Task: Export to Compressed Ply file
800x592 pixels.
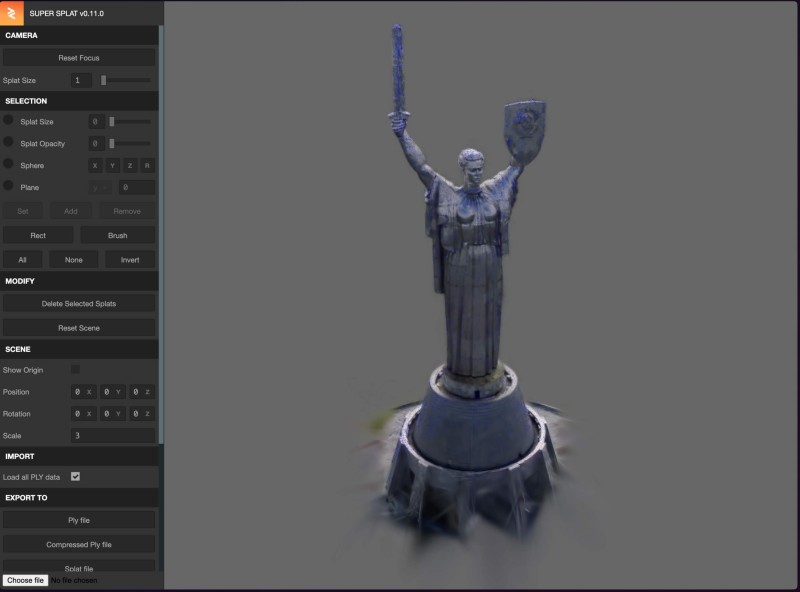Action: (79, 545)
